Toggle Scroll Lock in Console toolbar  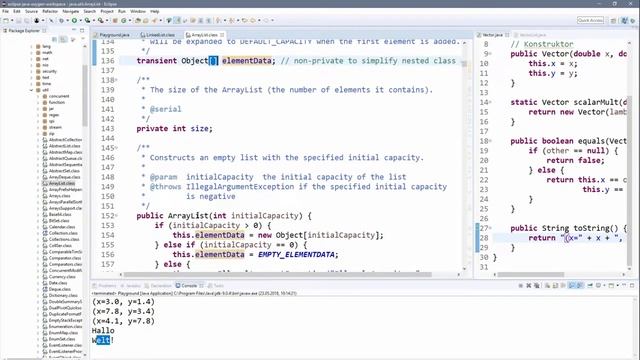click(555, 286)
